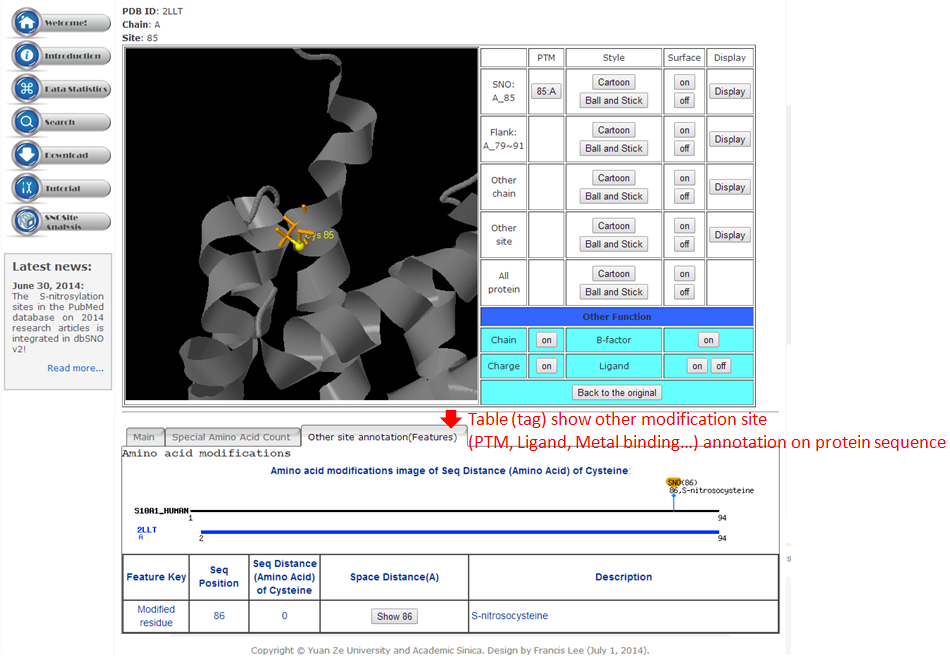Set Other chain style to Ball and Stick
The width and height of the screenshot is (950, 664).
[614, 196]
